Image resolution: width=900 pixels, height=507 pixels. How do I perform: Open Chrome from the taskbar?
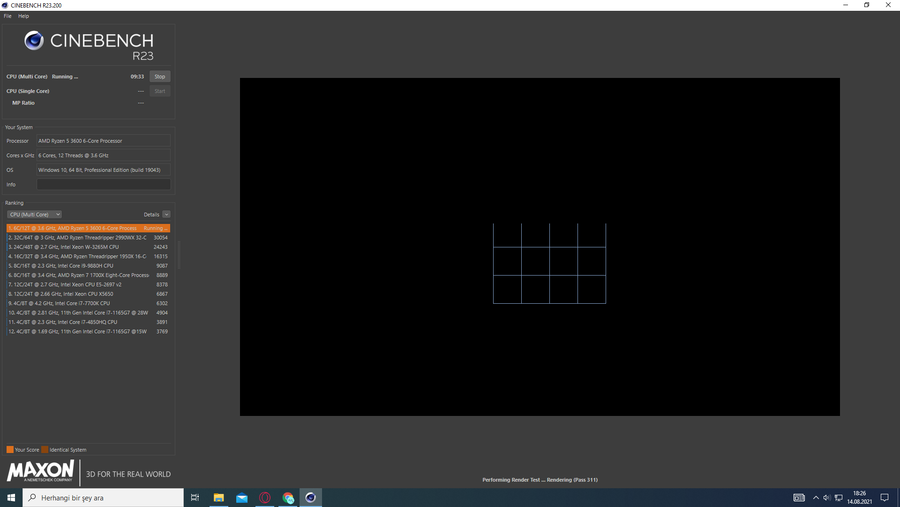[x=288, y=497]
